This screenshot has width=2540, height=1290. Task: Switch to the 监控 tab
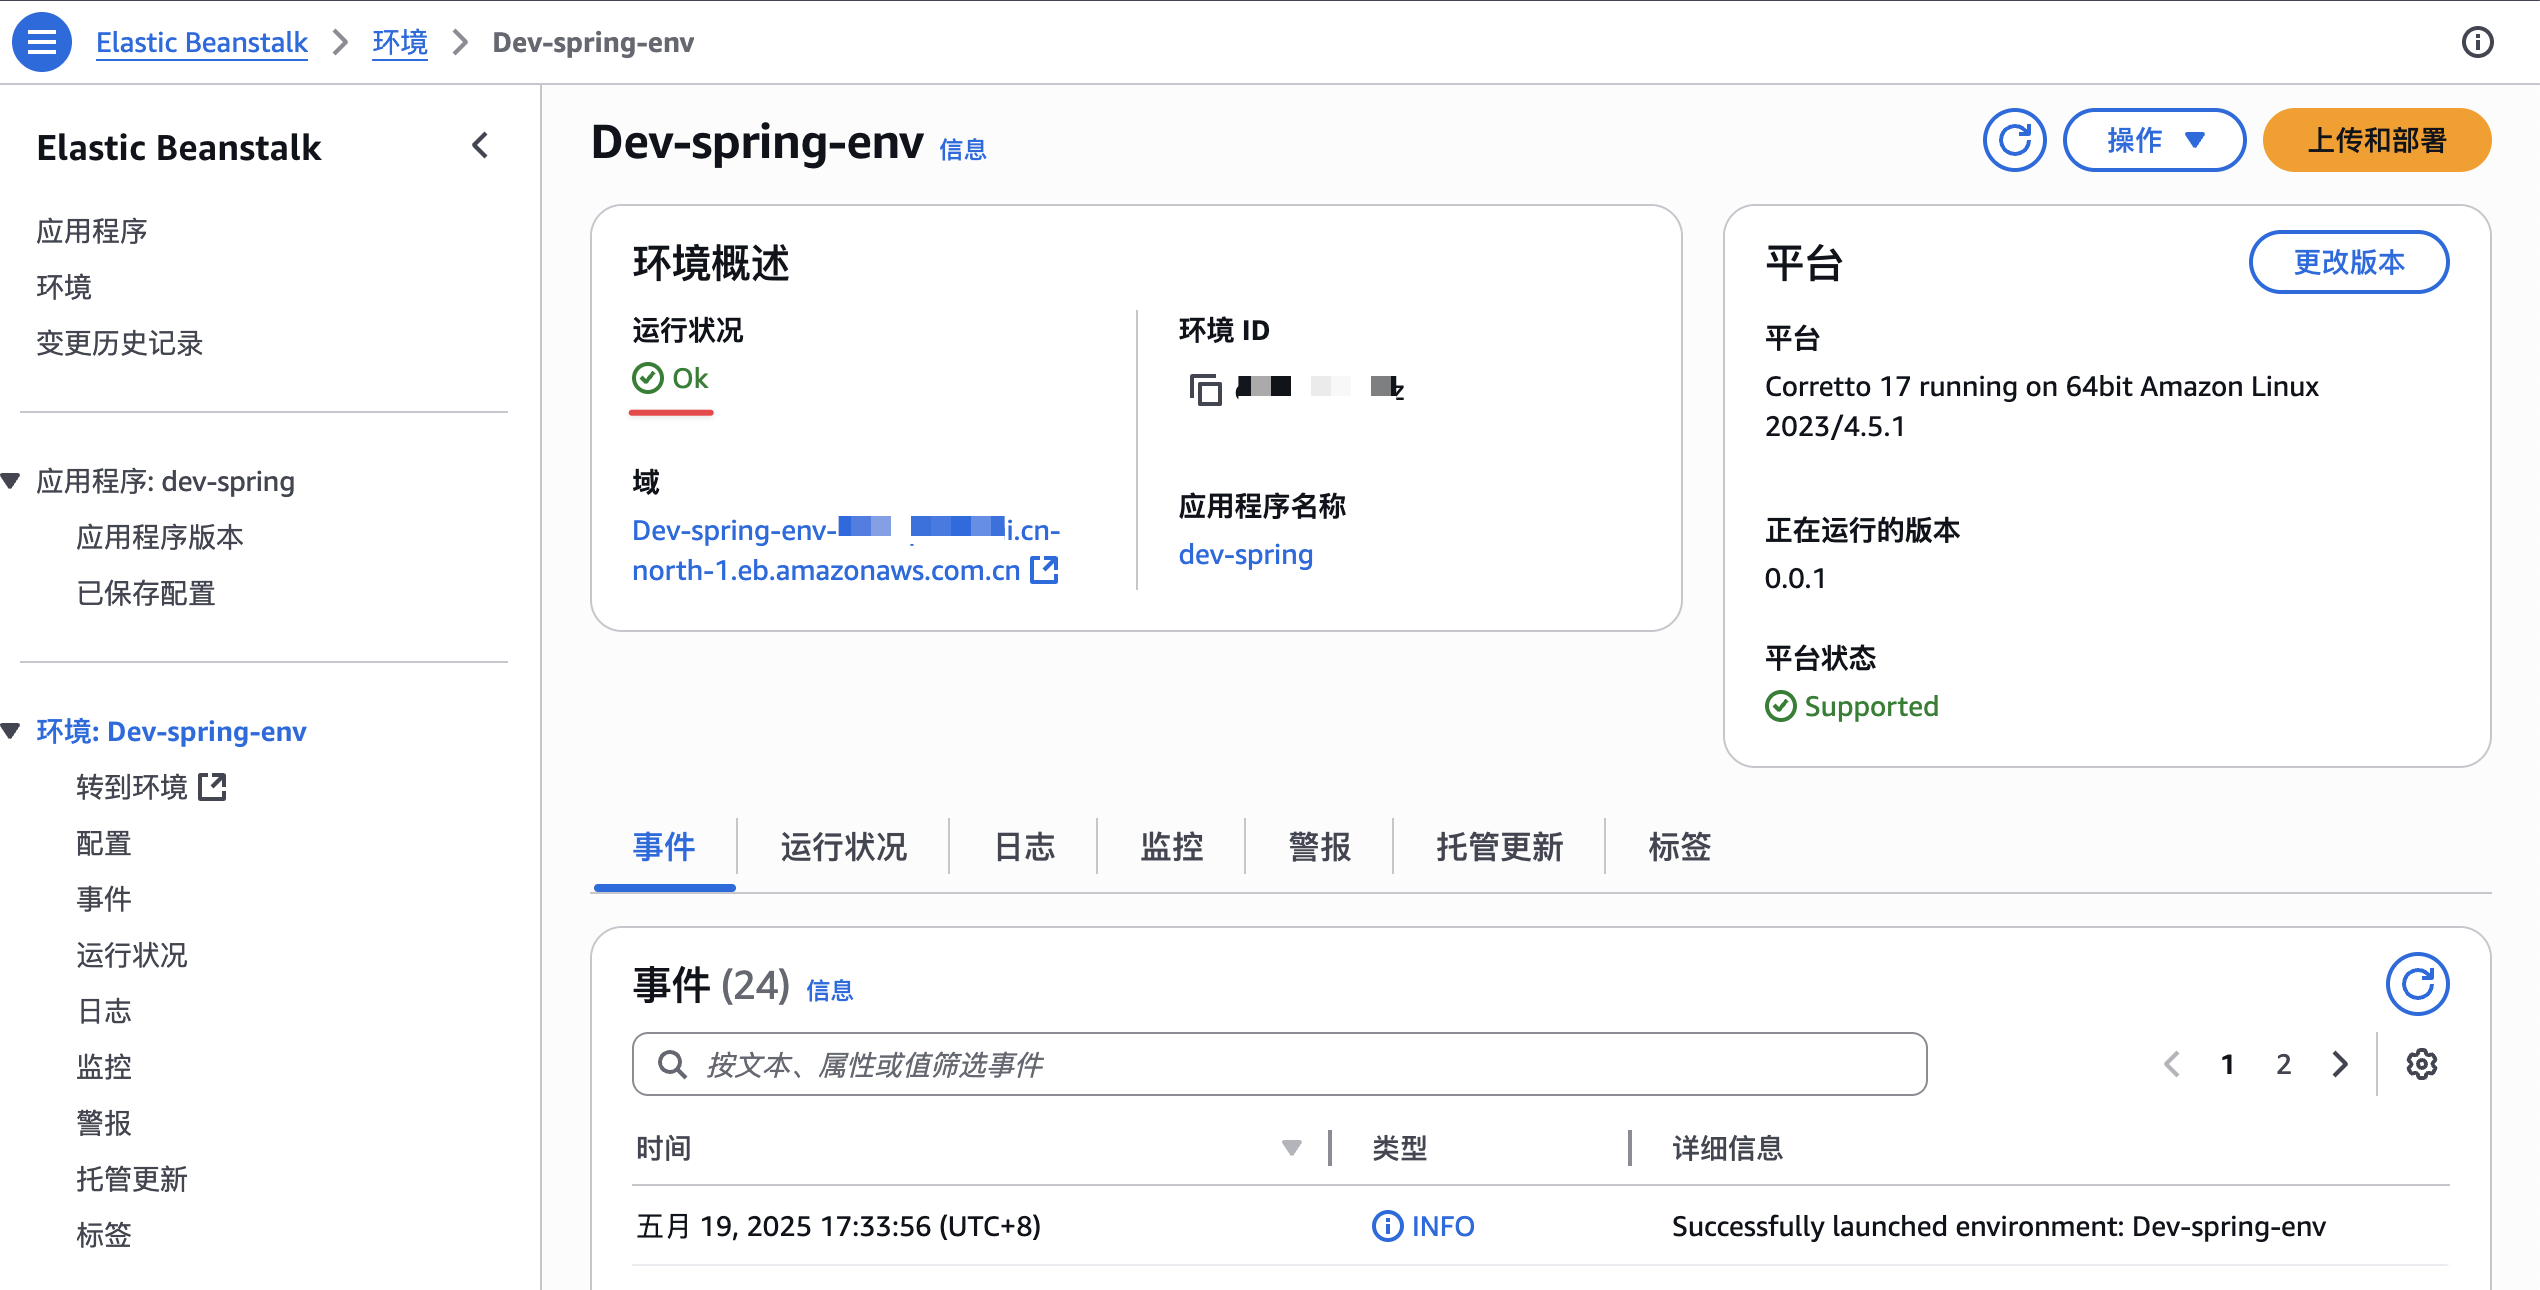click(x=1171, y=847)
